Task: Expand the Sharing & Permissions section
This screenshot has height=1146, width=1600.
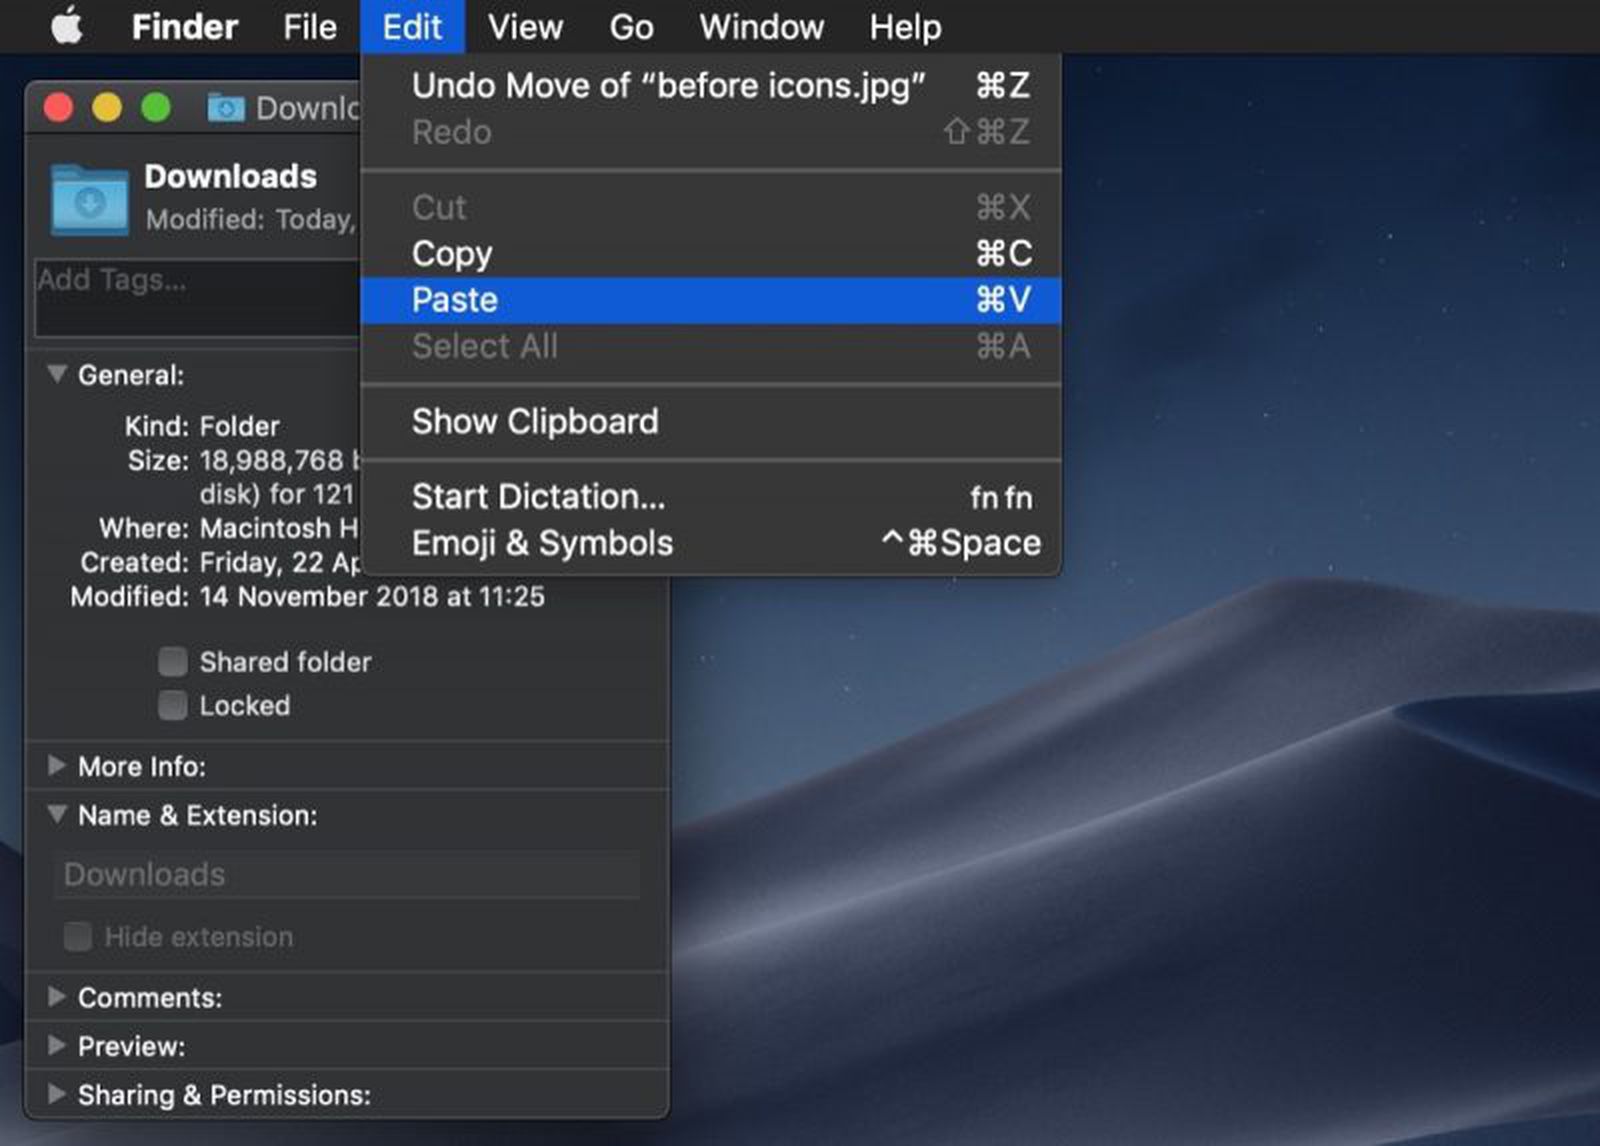Action: [x=57, y=1095]
